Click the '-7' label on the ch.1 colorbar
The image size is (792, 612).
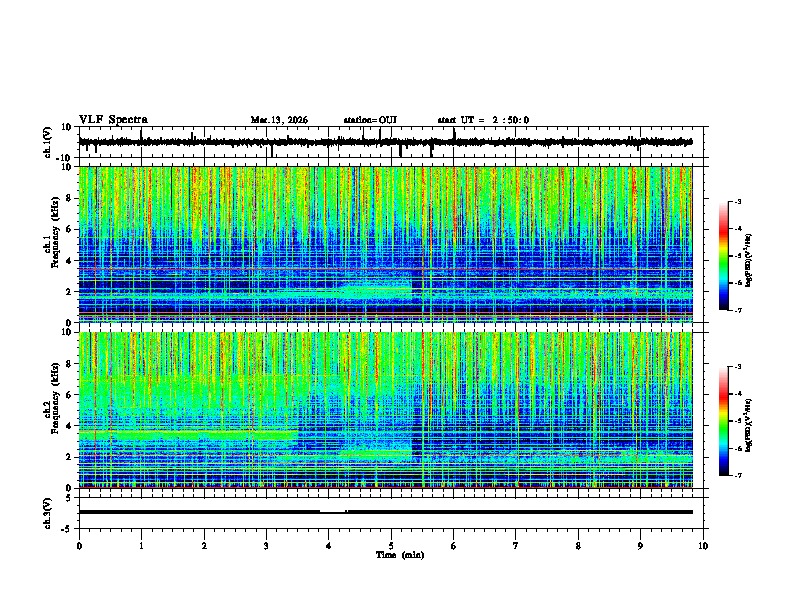[738, 310]
